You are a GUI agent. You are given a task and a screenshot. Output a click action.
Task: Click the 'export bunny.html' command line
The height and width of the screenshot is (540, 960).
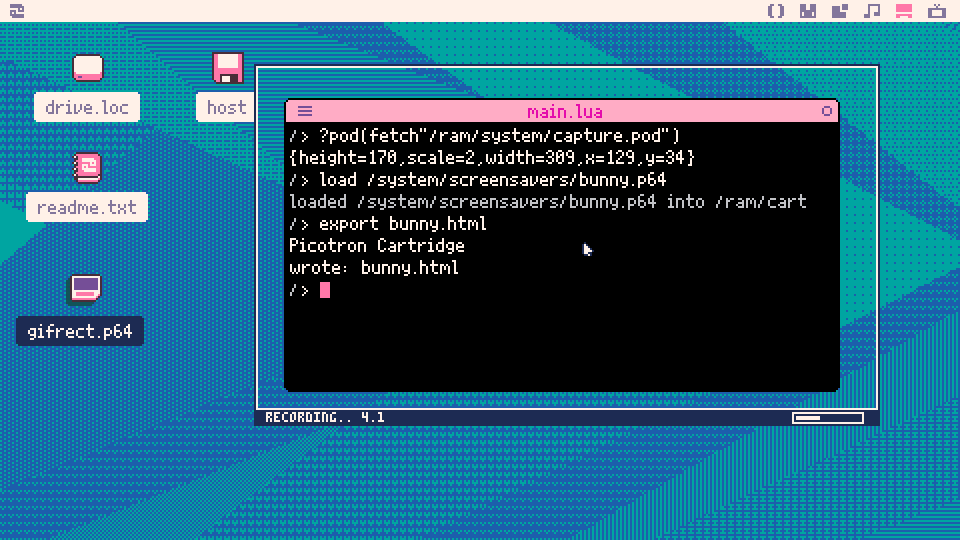pyautogui.click(x=388, y=224)
